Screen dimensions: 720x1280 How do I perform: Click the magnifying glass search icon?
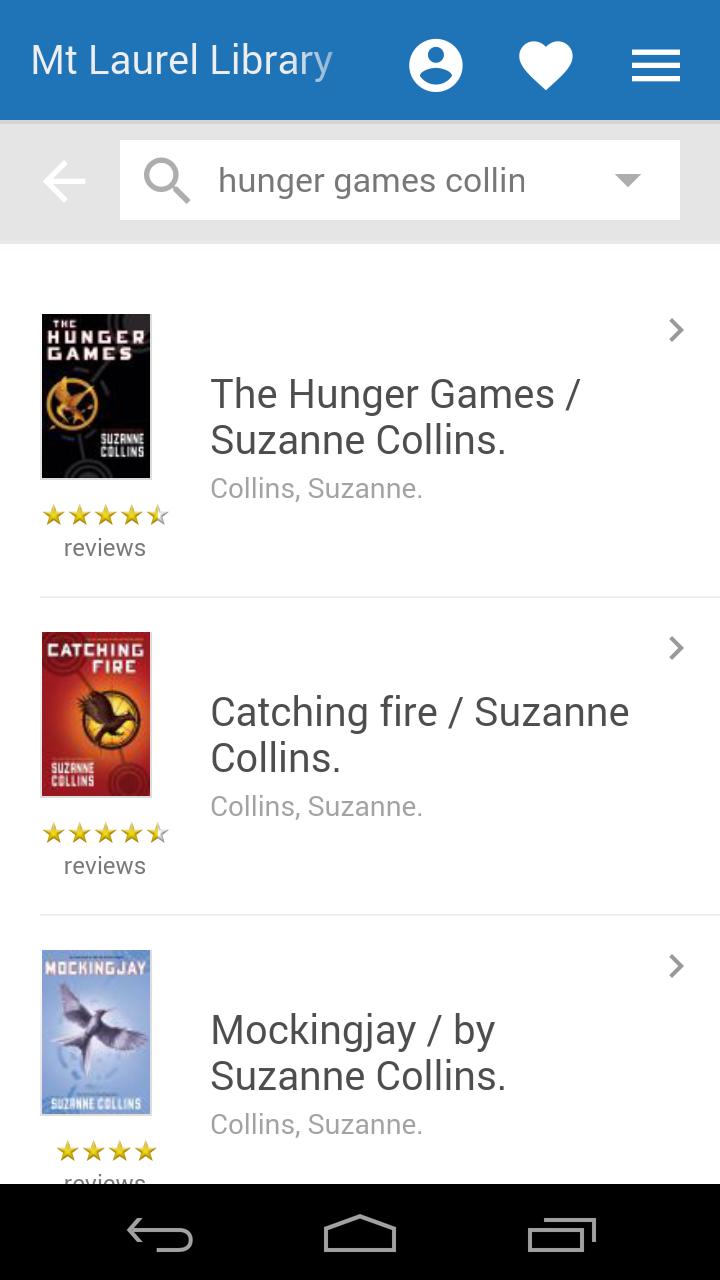(167, 181)
